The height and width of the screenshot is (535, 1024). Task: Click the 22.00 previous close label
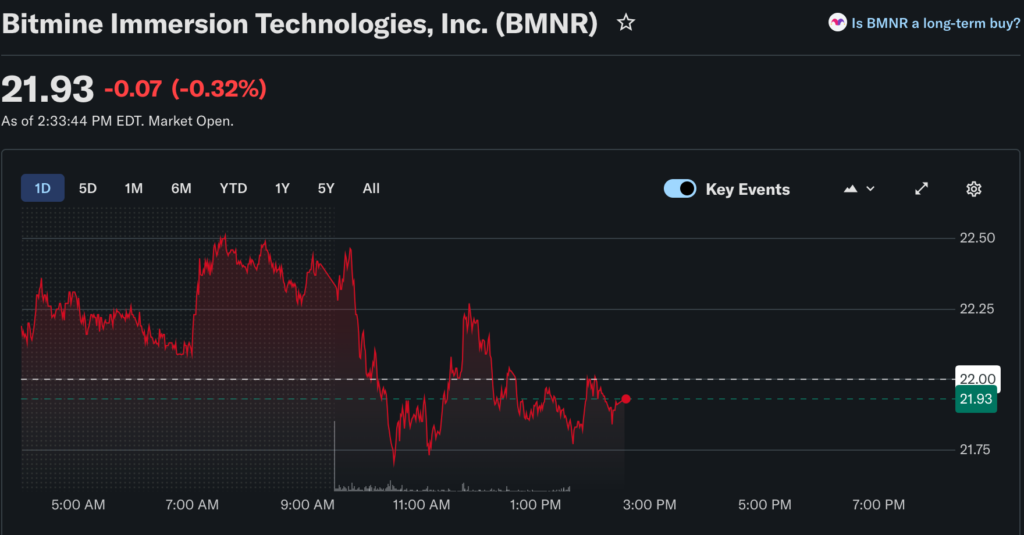pyautogui.click(x=978, y=379)
